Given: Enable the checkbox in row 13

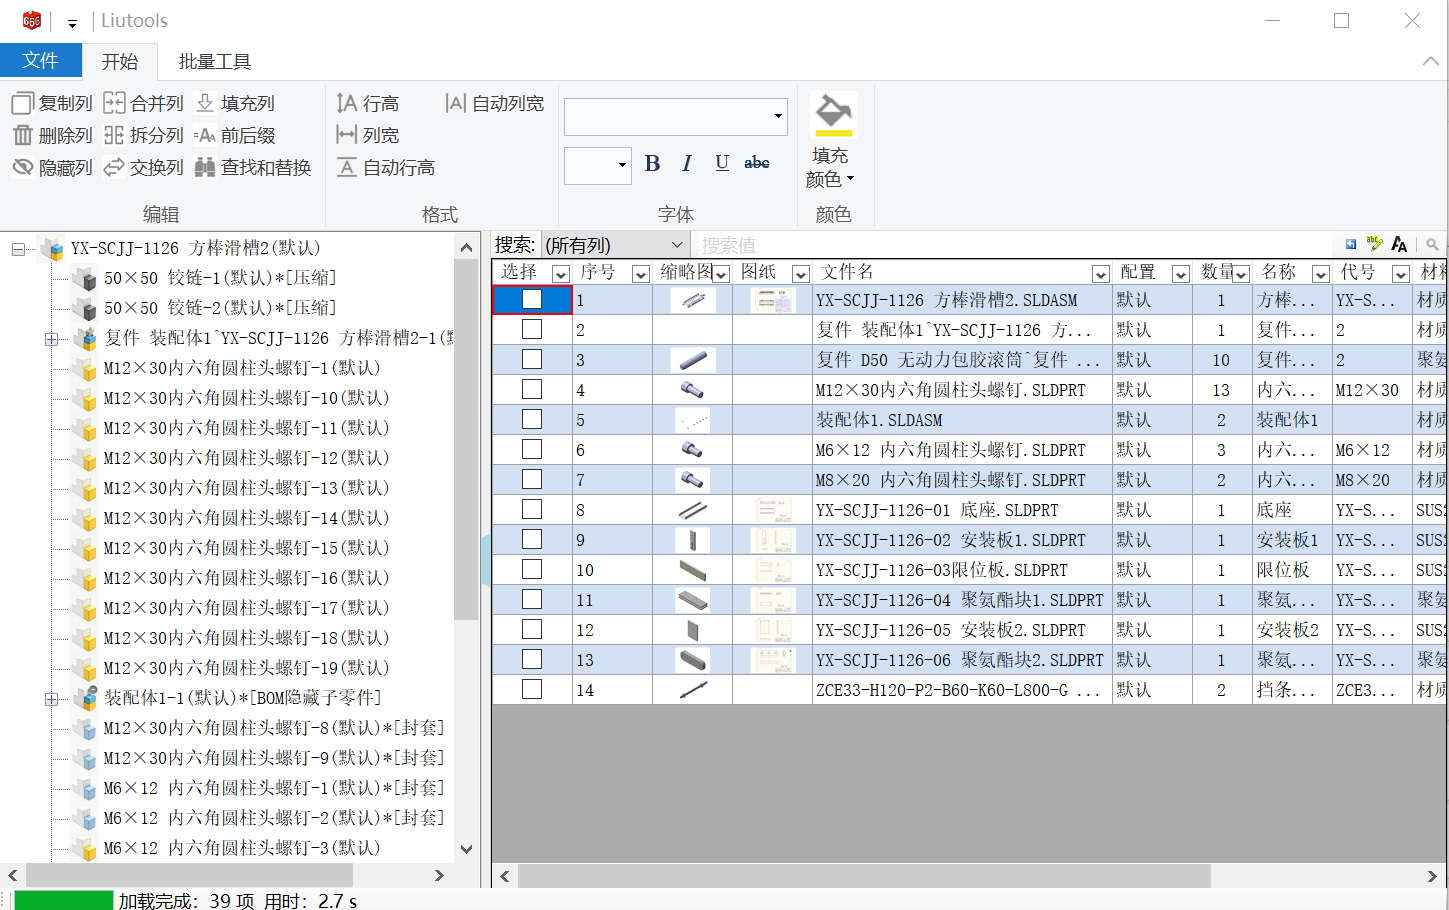Looking at the screenshot, I should coord(532,659).
